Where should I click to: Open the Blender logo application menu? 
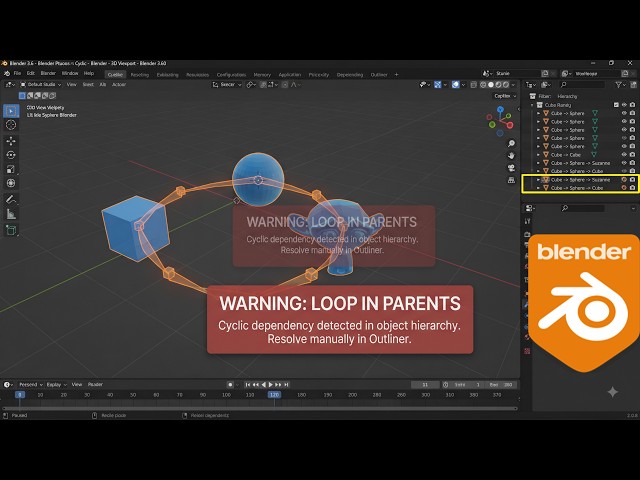[x=7, y=74]
